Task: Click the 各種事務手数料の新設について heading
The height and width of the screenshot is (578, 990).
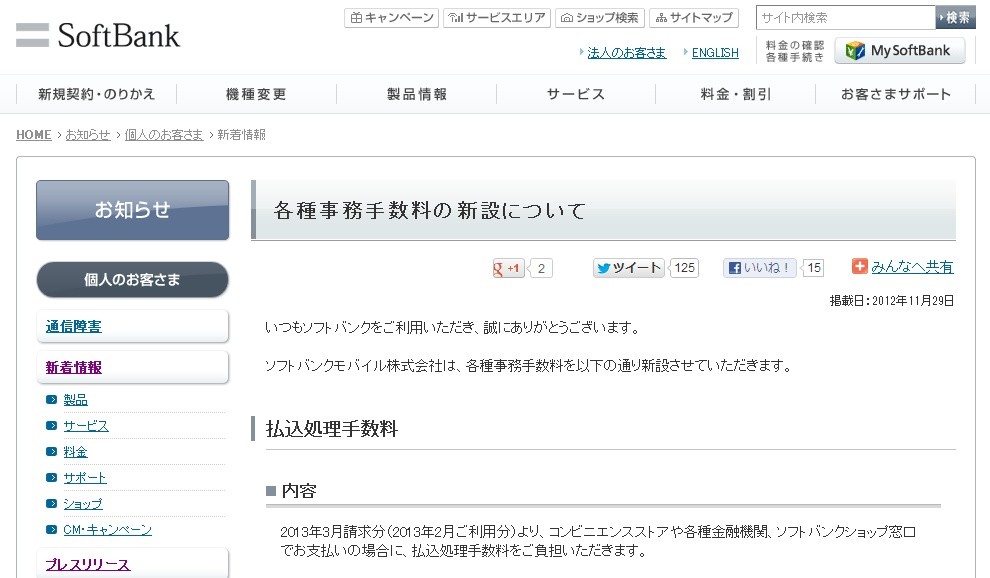Action: coord(430,210)
